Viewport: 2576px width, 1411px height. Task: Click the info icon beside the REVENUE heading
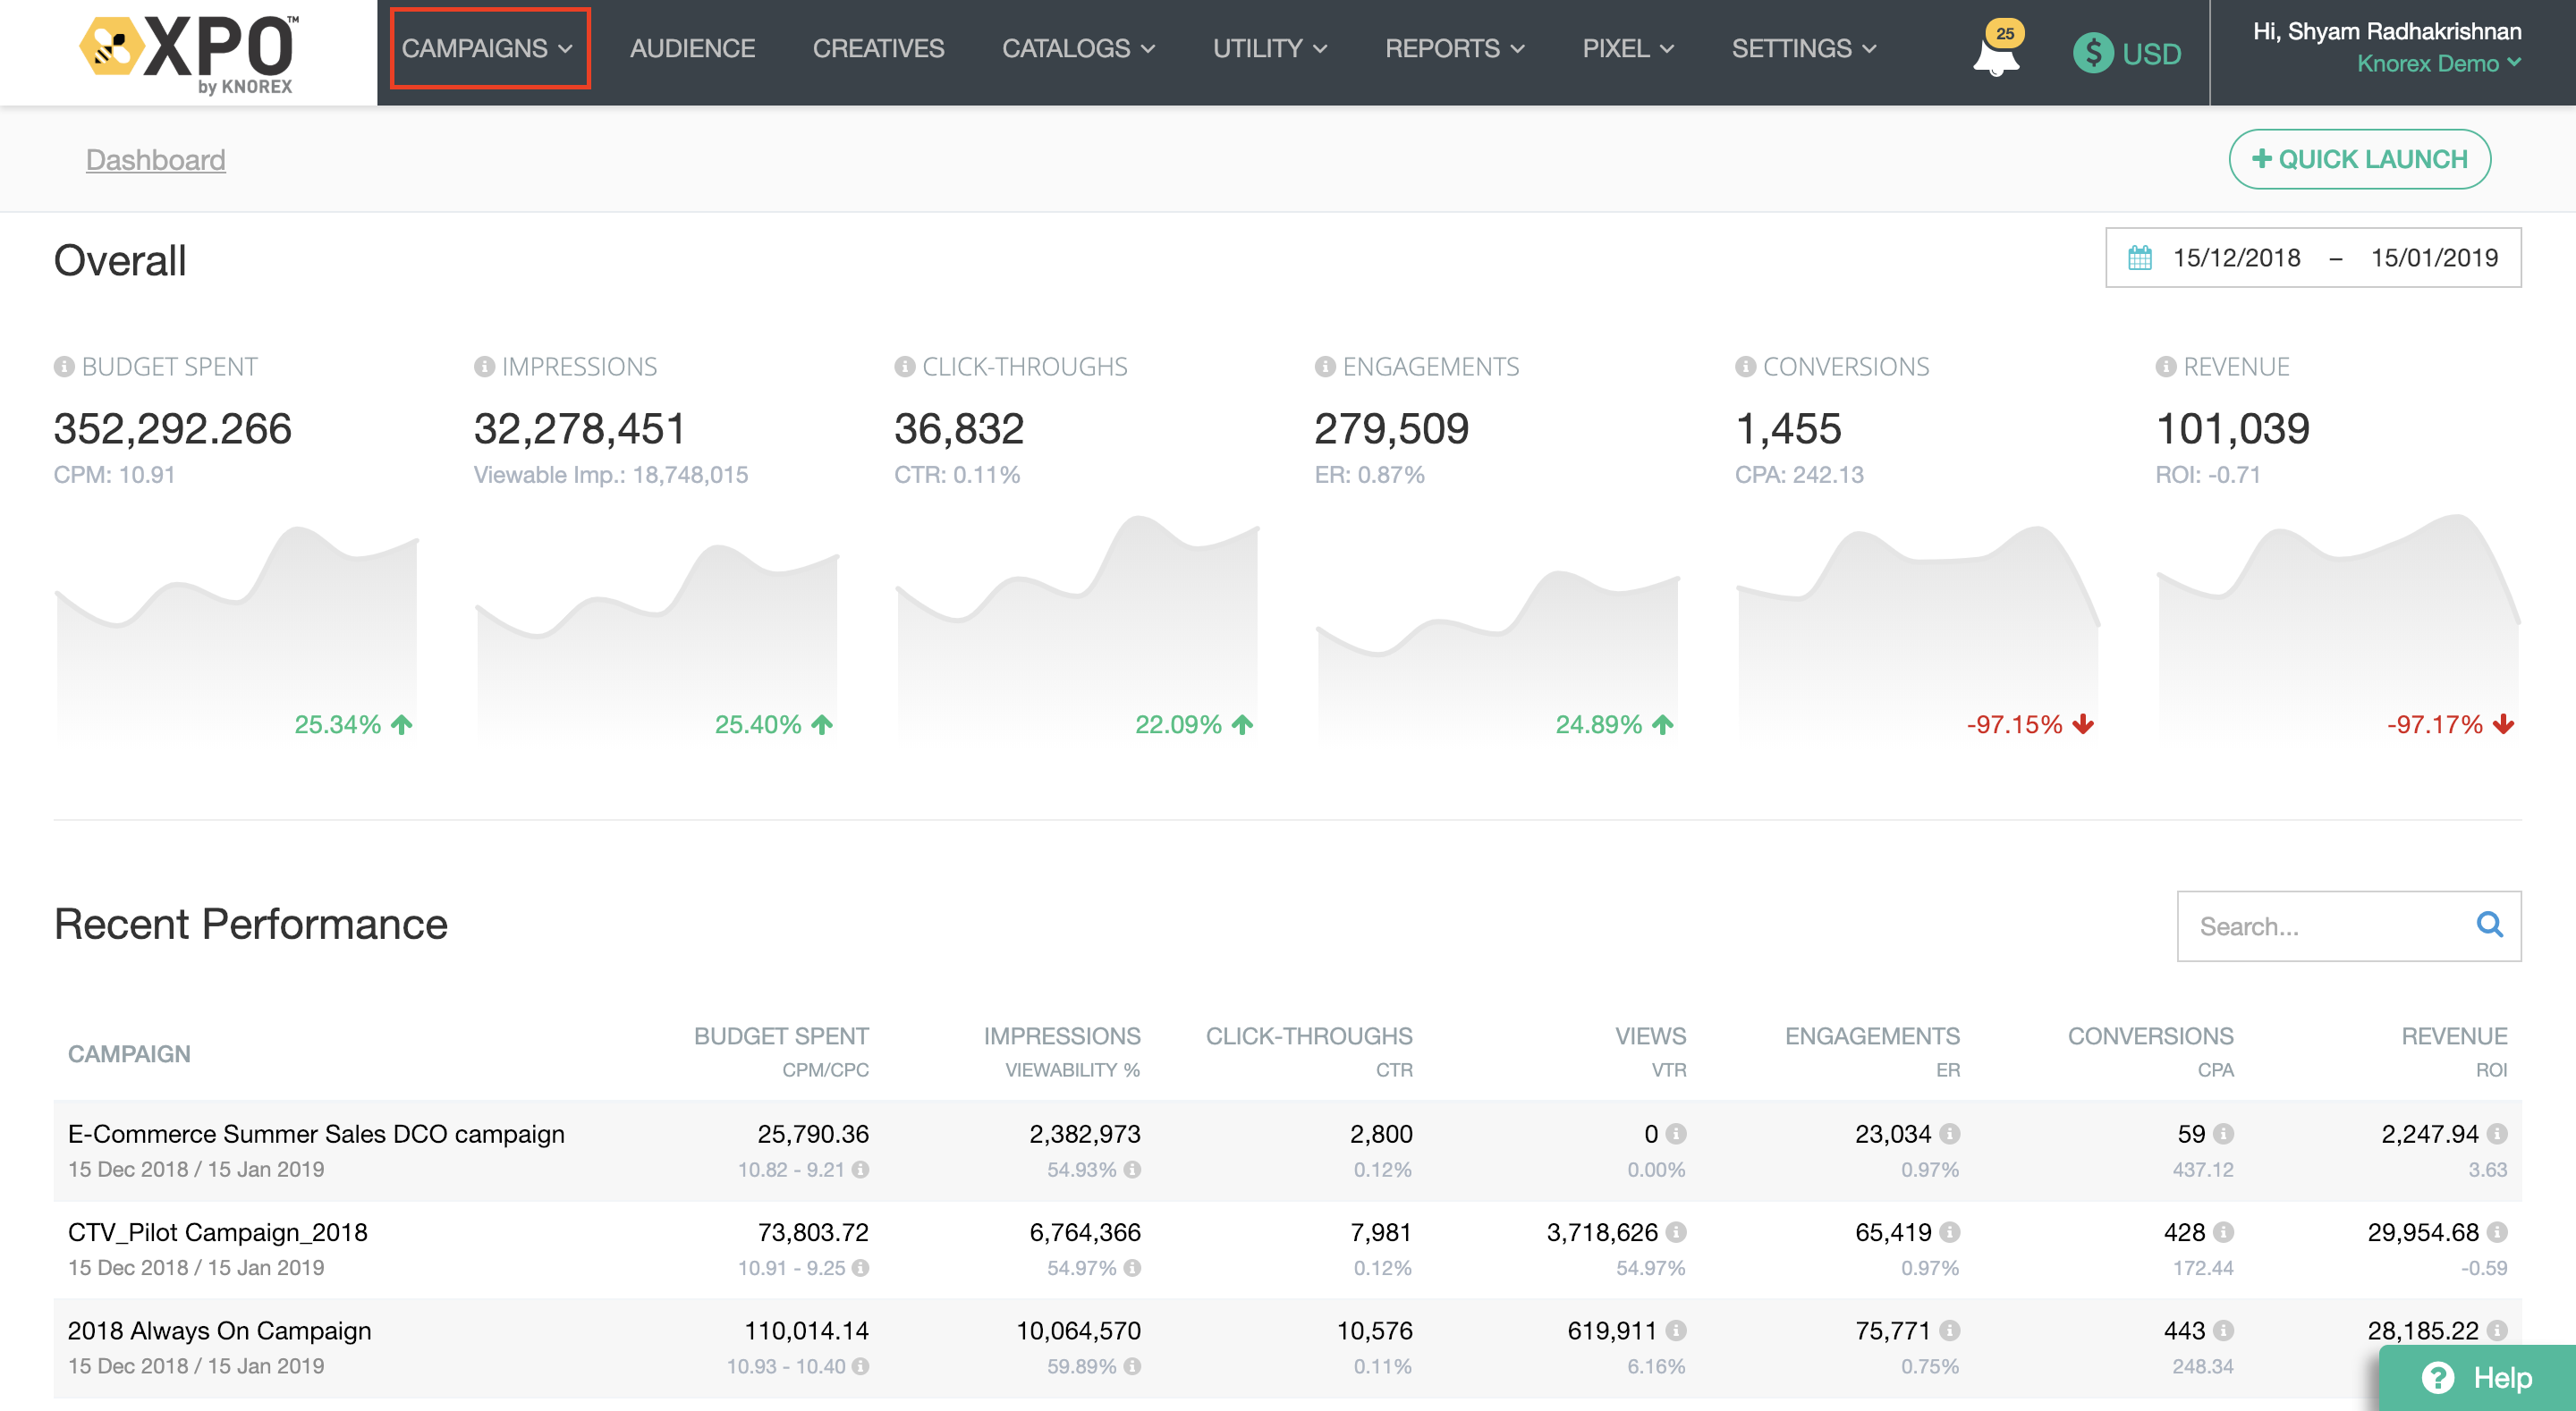tap(2165, 367)
